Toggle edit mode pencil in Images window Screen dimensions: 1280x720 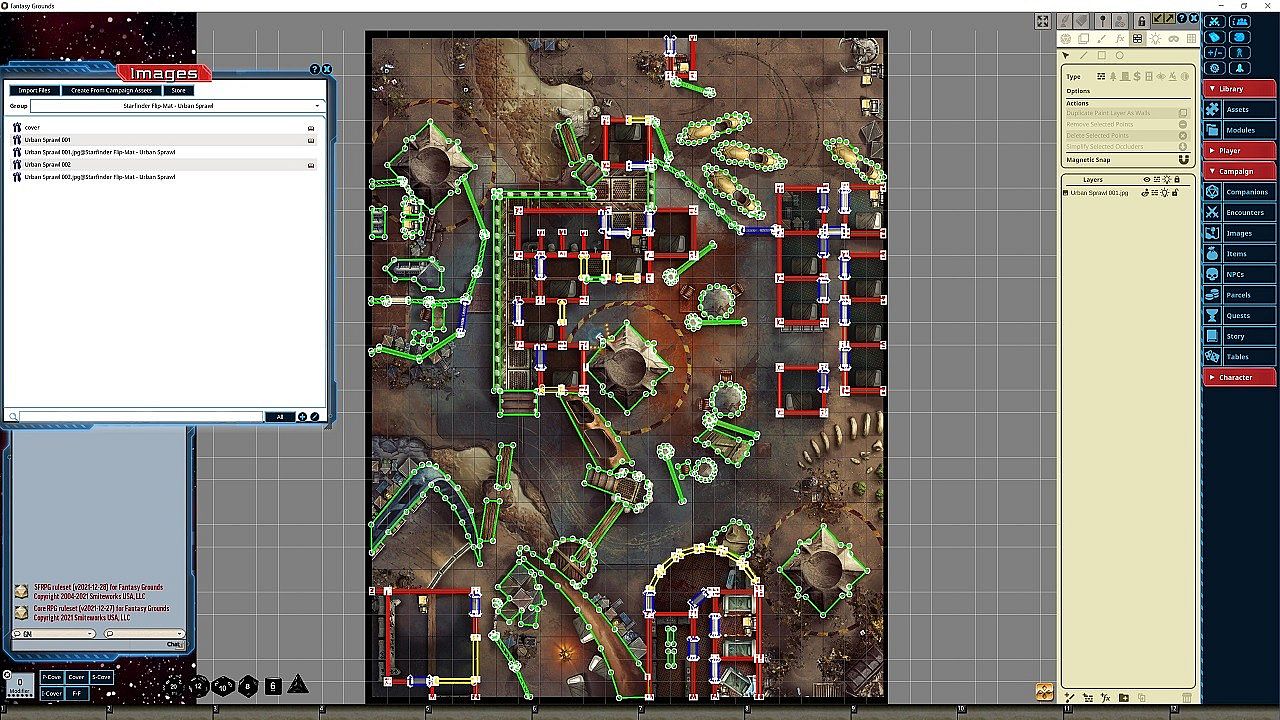click(315, 417)
